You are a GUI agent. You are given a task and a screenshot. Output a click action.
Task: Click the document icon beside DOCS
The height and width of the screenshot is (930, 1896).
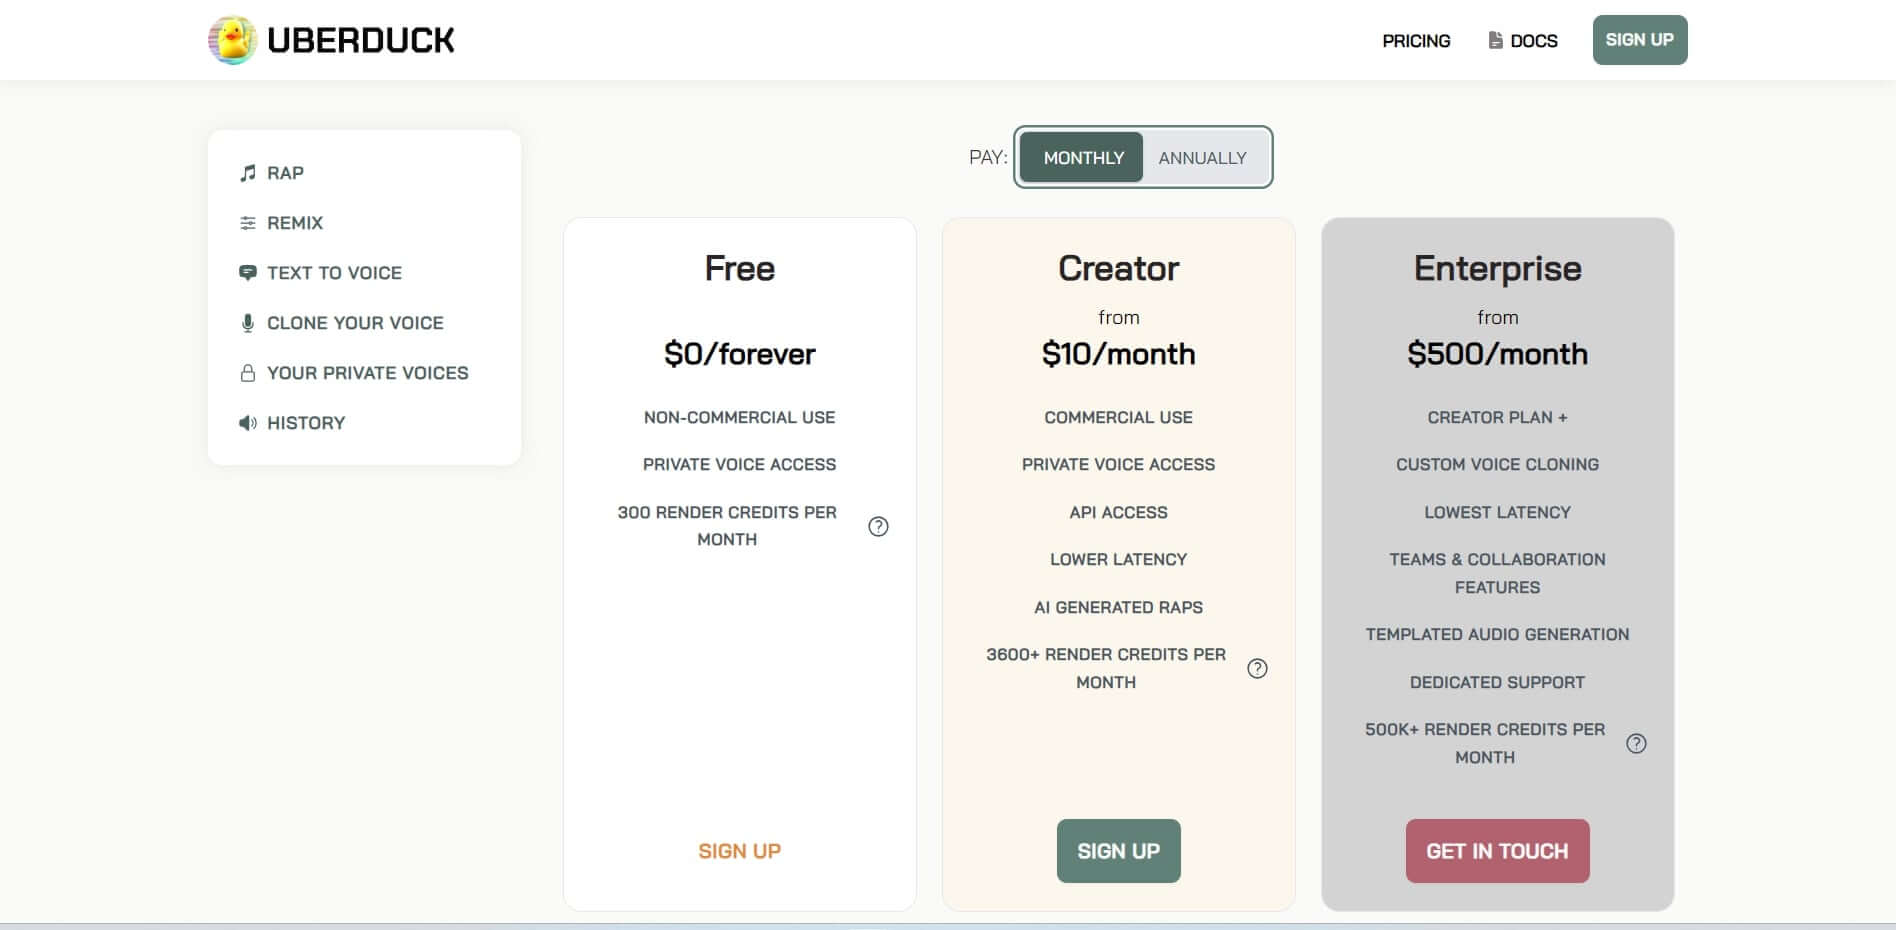pos(1495,40)
